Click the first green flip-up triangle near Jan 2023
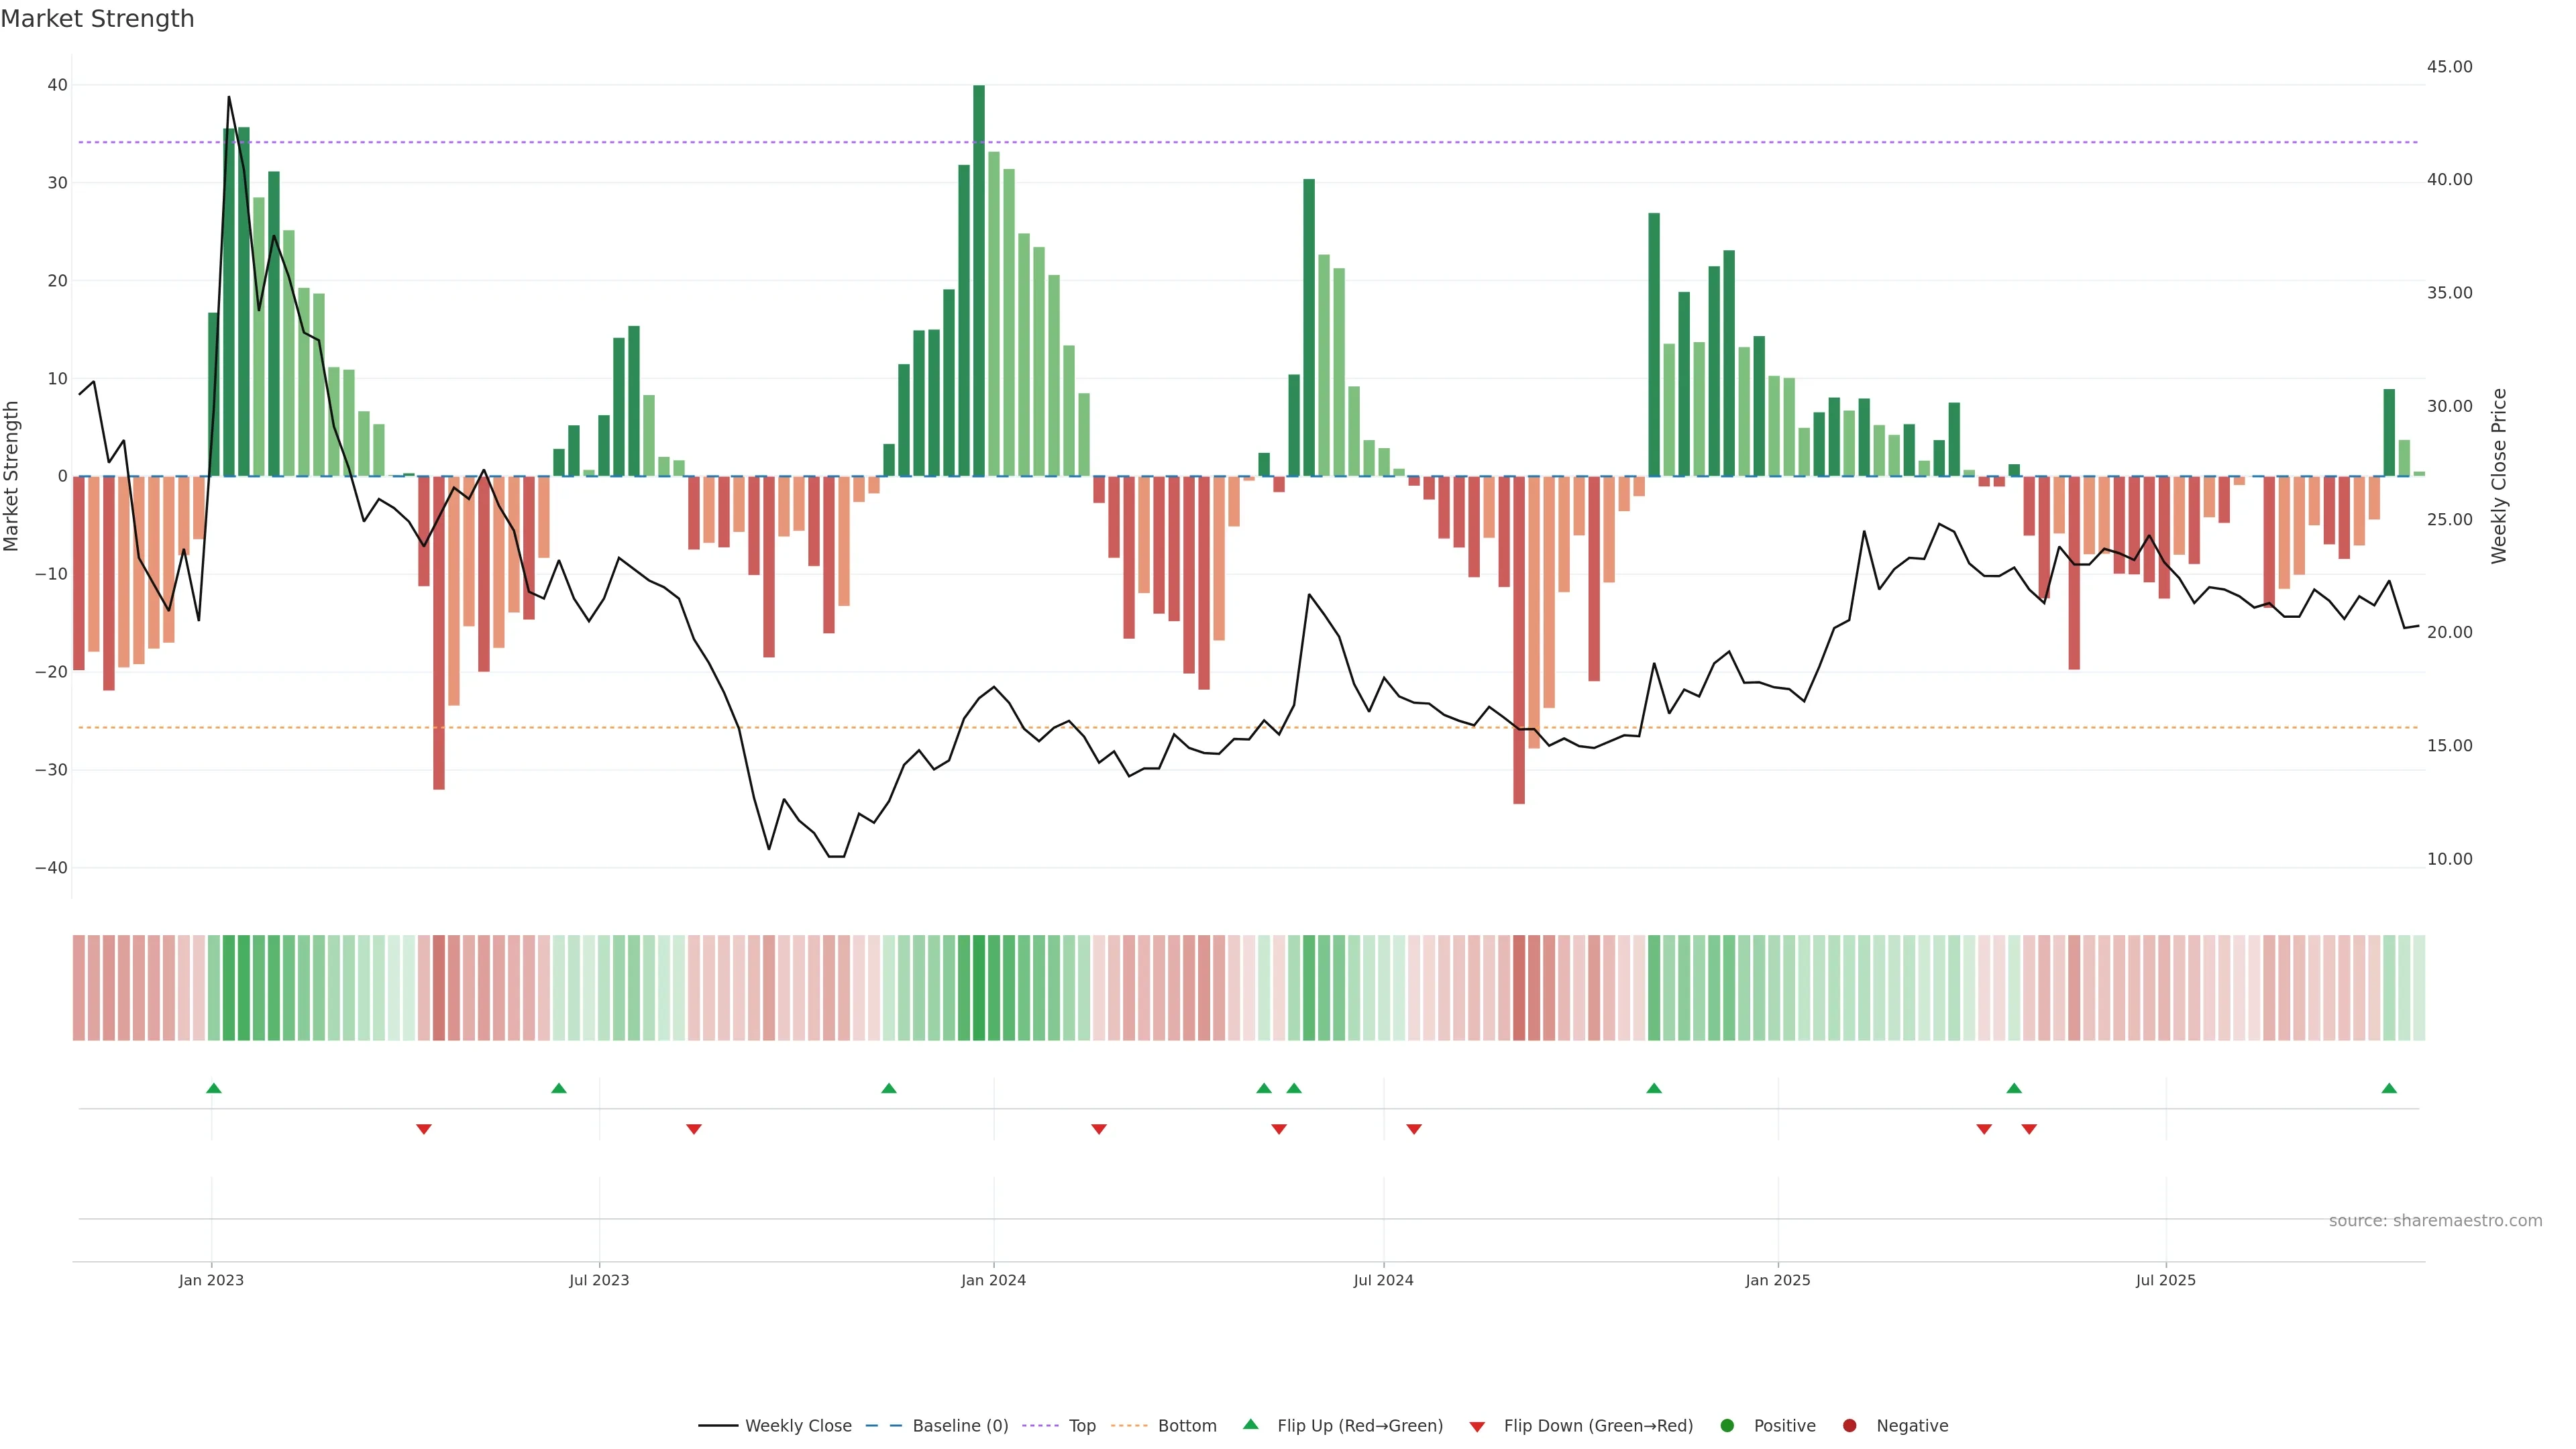The height and width of the screenshot is (1449, 2576). [214, 1088]
